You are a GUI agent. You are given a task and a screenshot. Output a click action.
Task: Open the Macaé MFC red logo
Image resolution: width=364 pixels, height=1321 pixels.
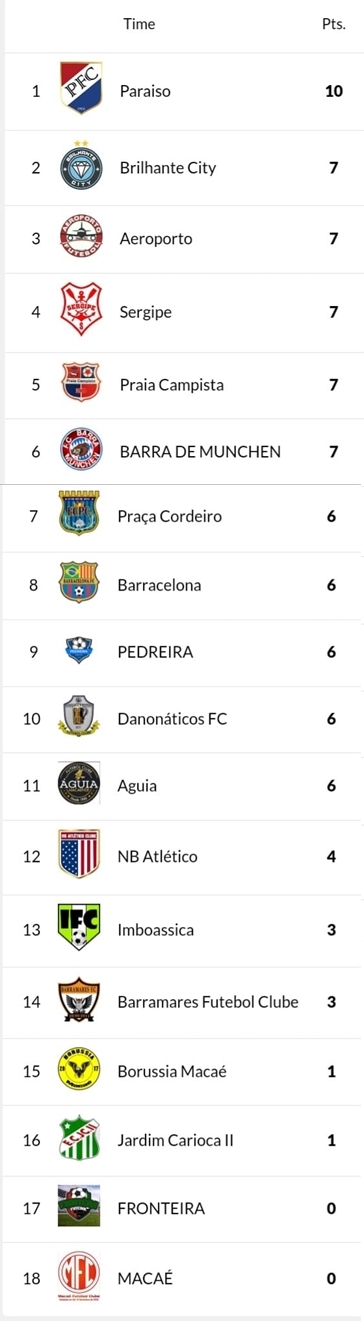point(79,1278)
